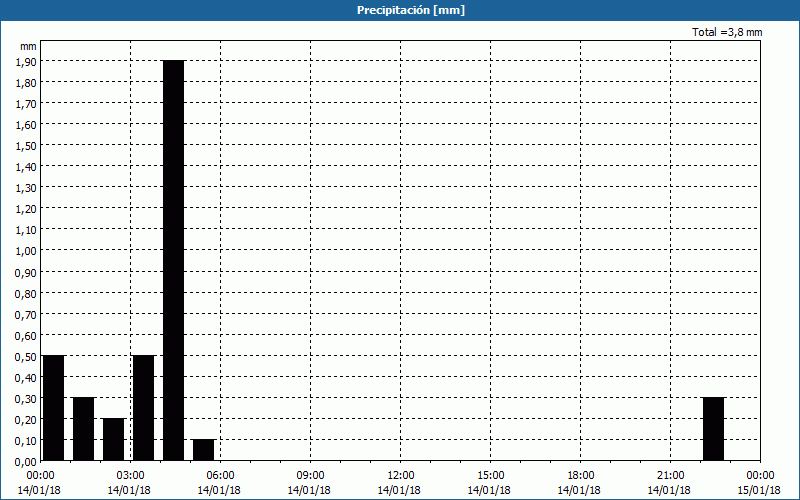Click the Precipitación [mm] chart title
The image size is (800, 500).
(x=411, y=10)
